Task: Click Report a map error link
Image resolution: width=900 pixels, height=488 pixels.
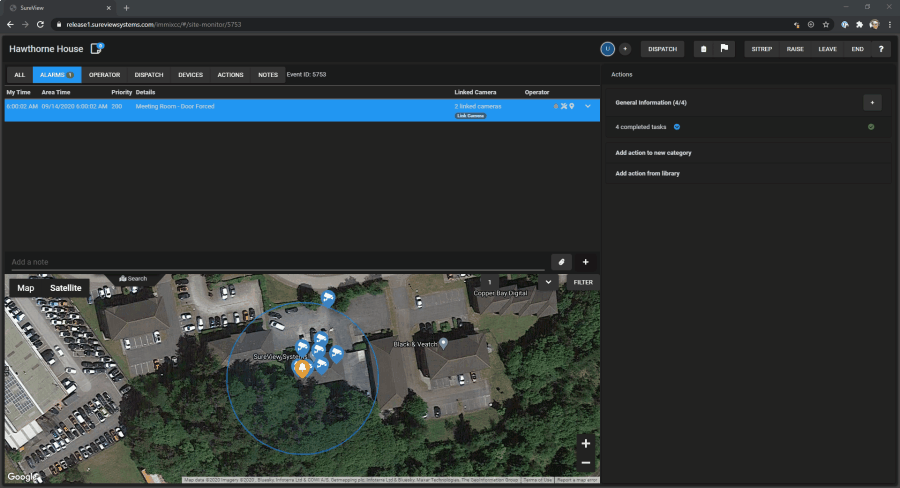Action: click(577, 480)
